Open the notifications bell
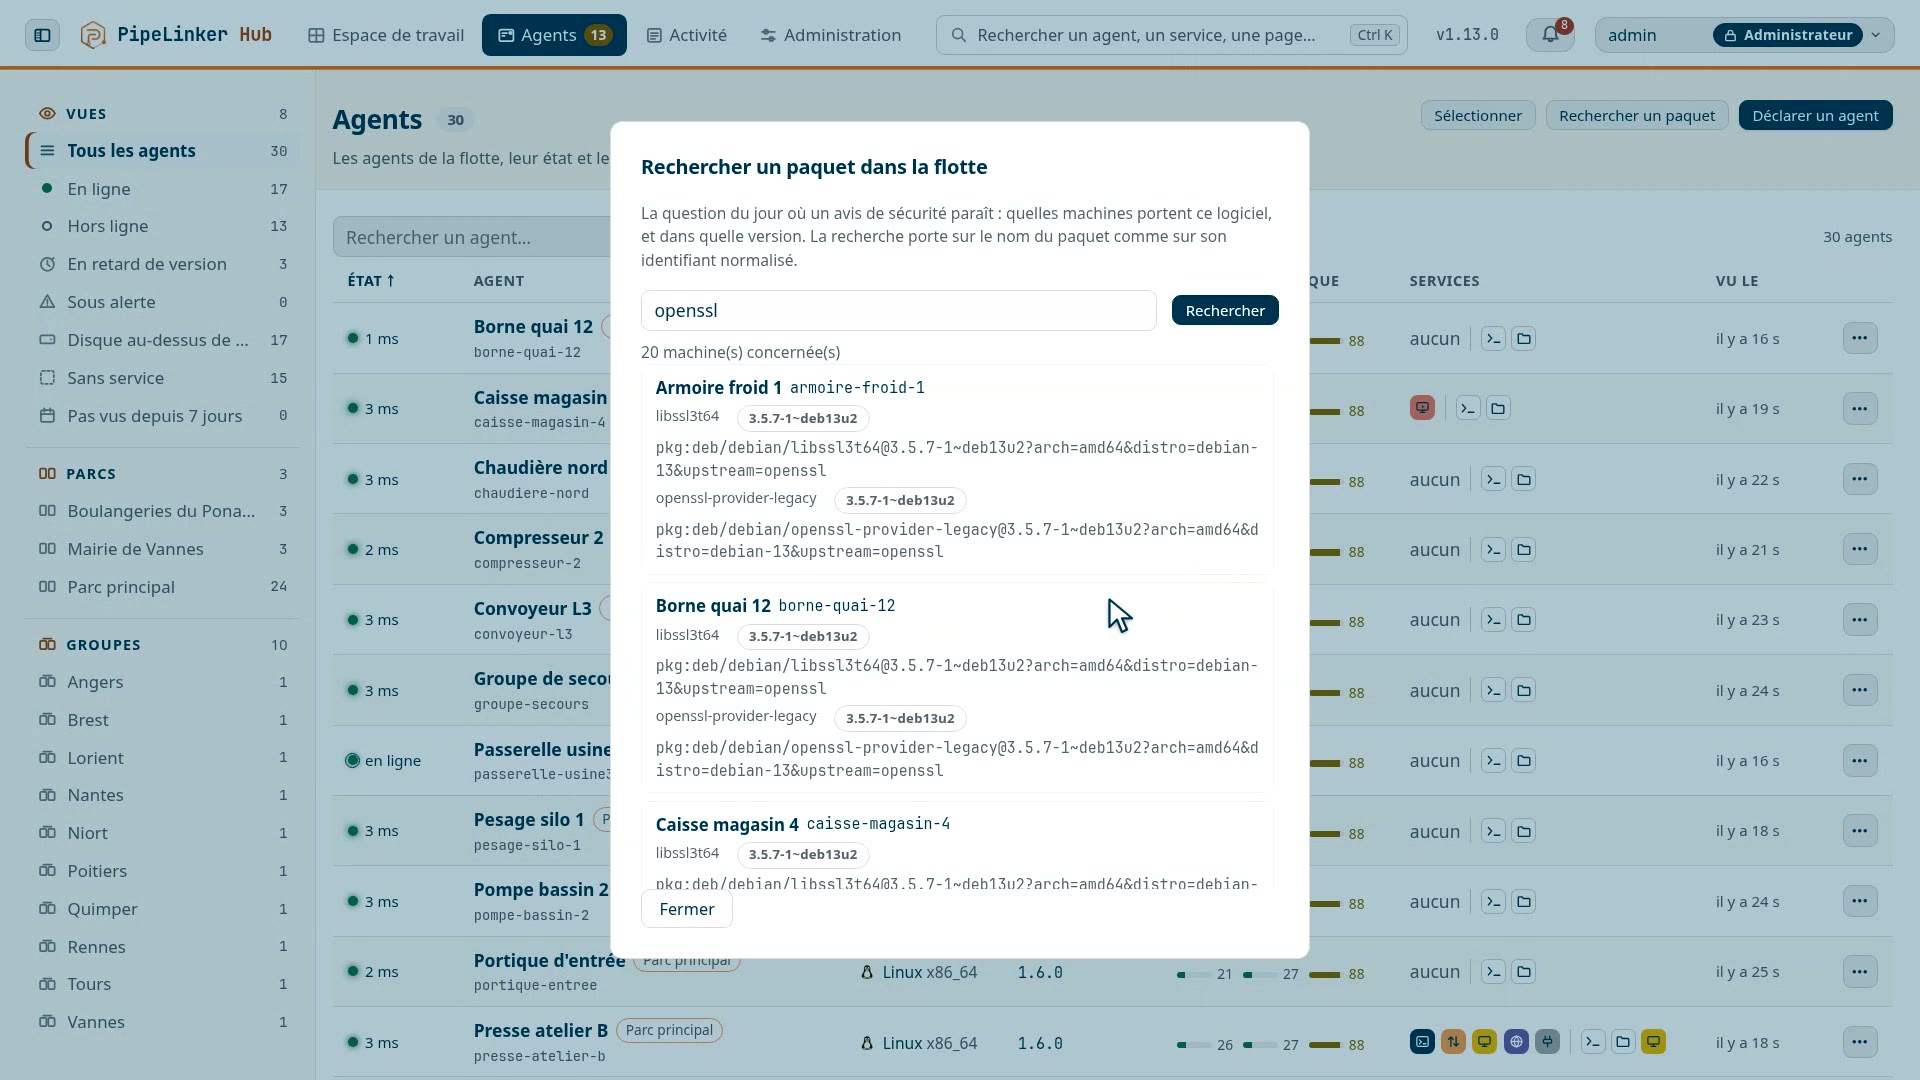The height and width of the screenshot is (1080, 1920). coord(1550,35)
